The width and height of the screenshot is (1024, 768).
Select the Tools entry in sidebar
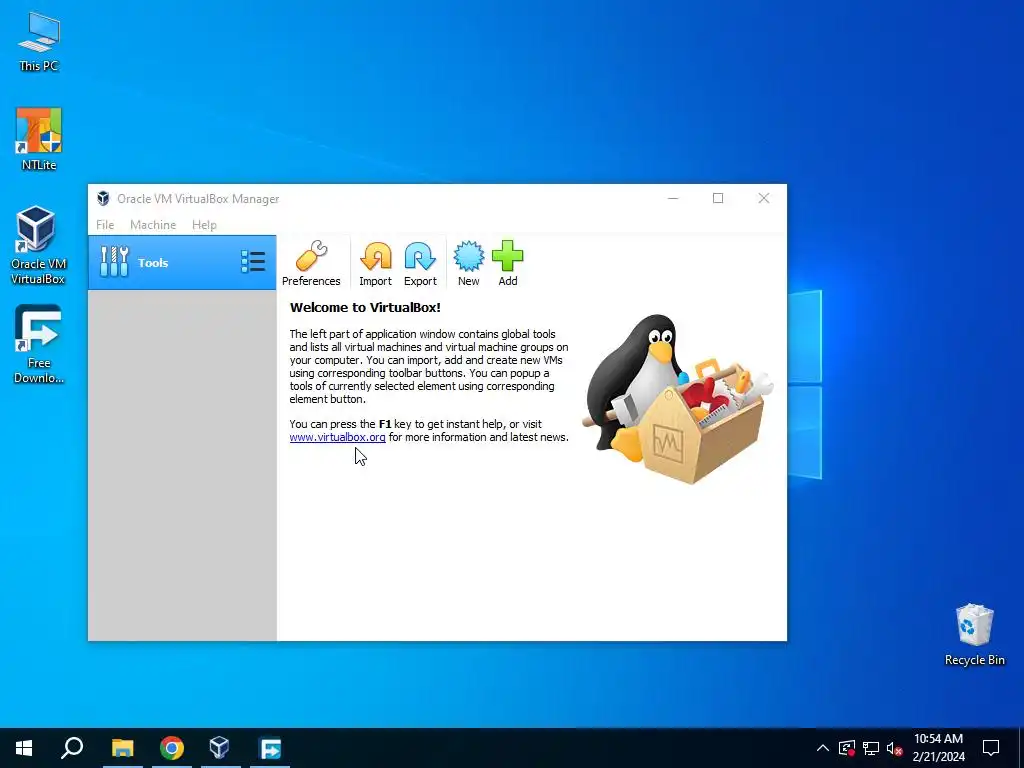tap(182, 263)
